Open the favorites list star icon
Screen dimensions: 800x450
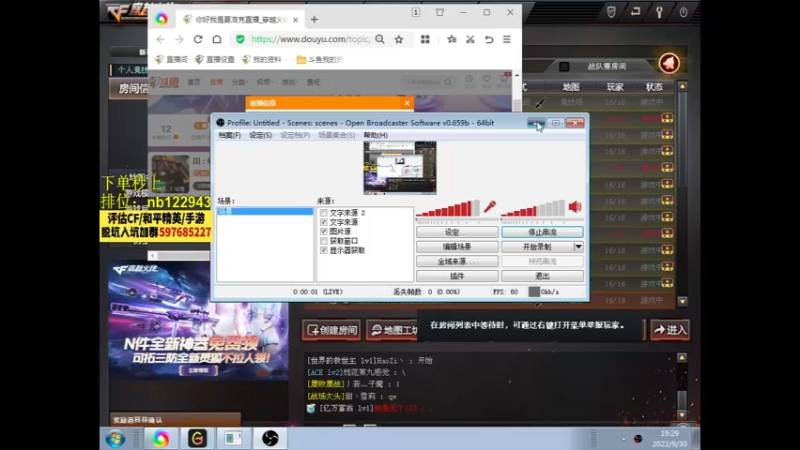point(452,39)
